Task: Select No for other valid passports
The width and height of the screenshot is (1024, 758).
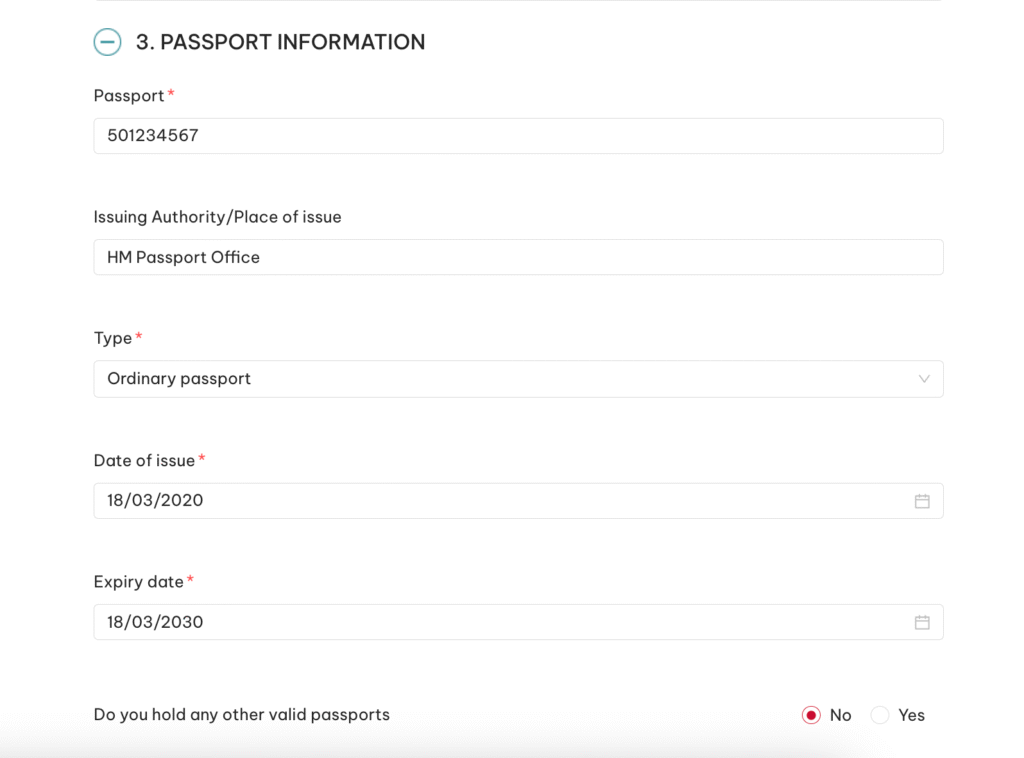Action: 811,715
